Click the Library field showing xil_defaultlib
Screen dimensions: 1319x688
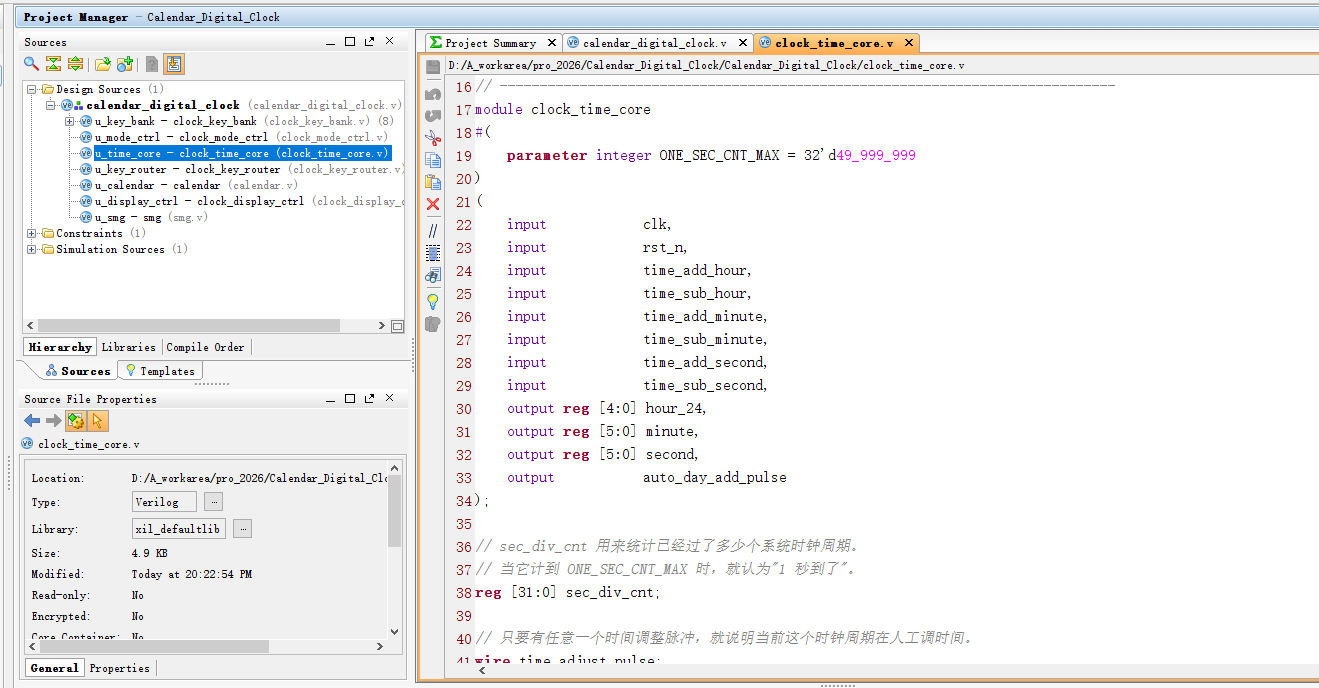click(179, 529)
